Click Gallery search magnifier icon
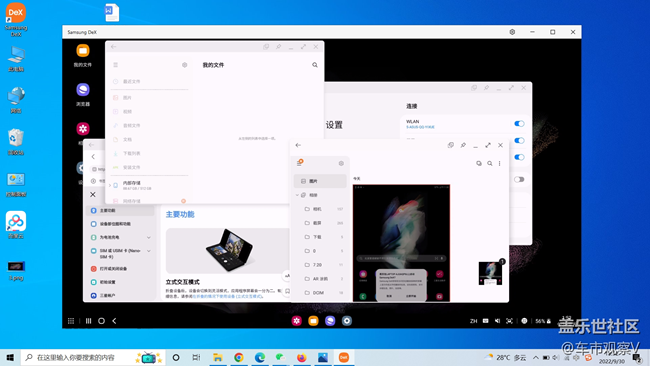 click(490, 163)
